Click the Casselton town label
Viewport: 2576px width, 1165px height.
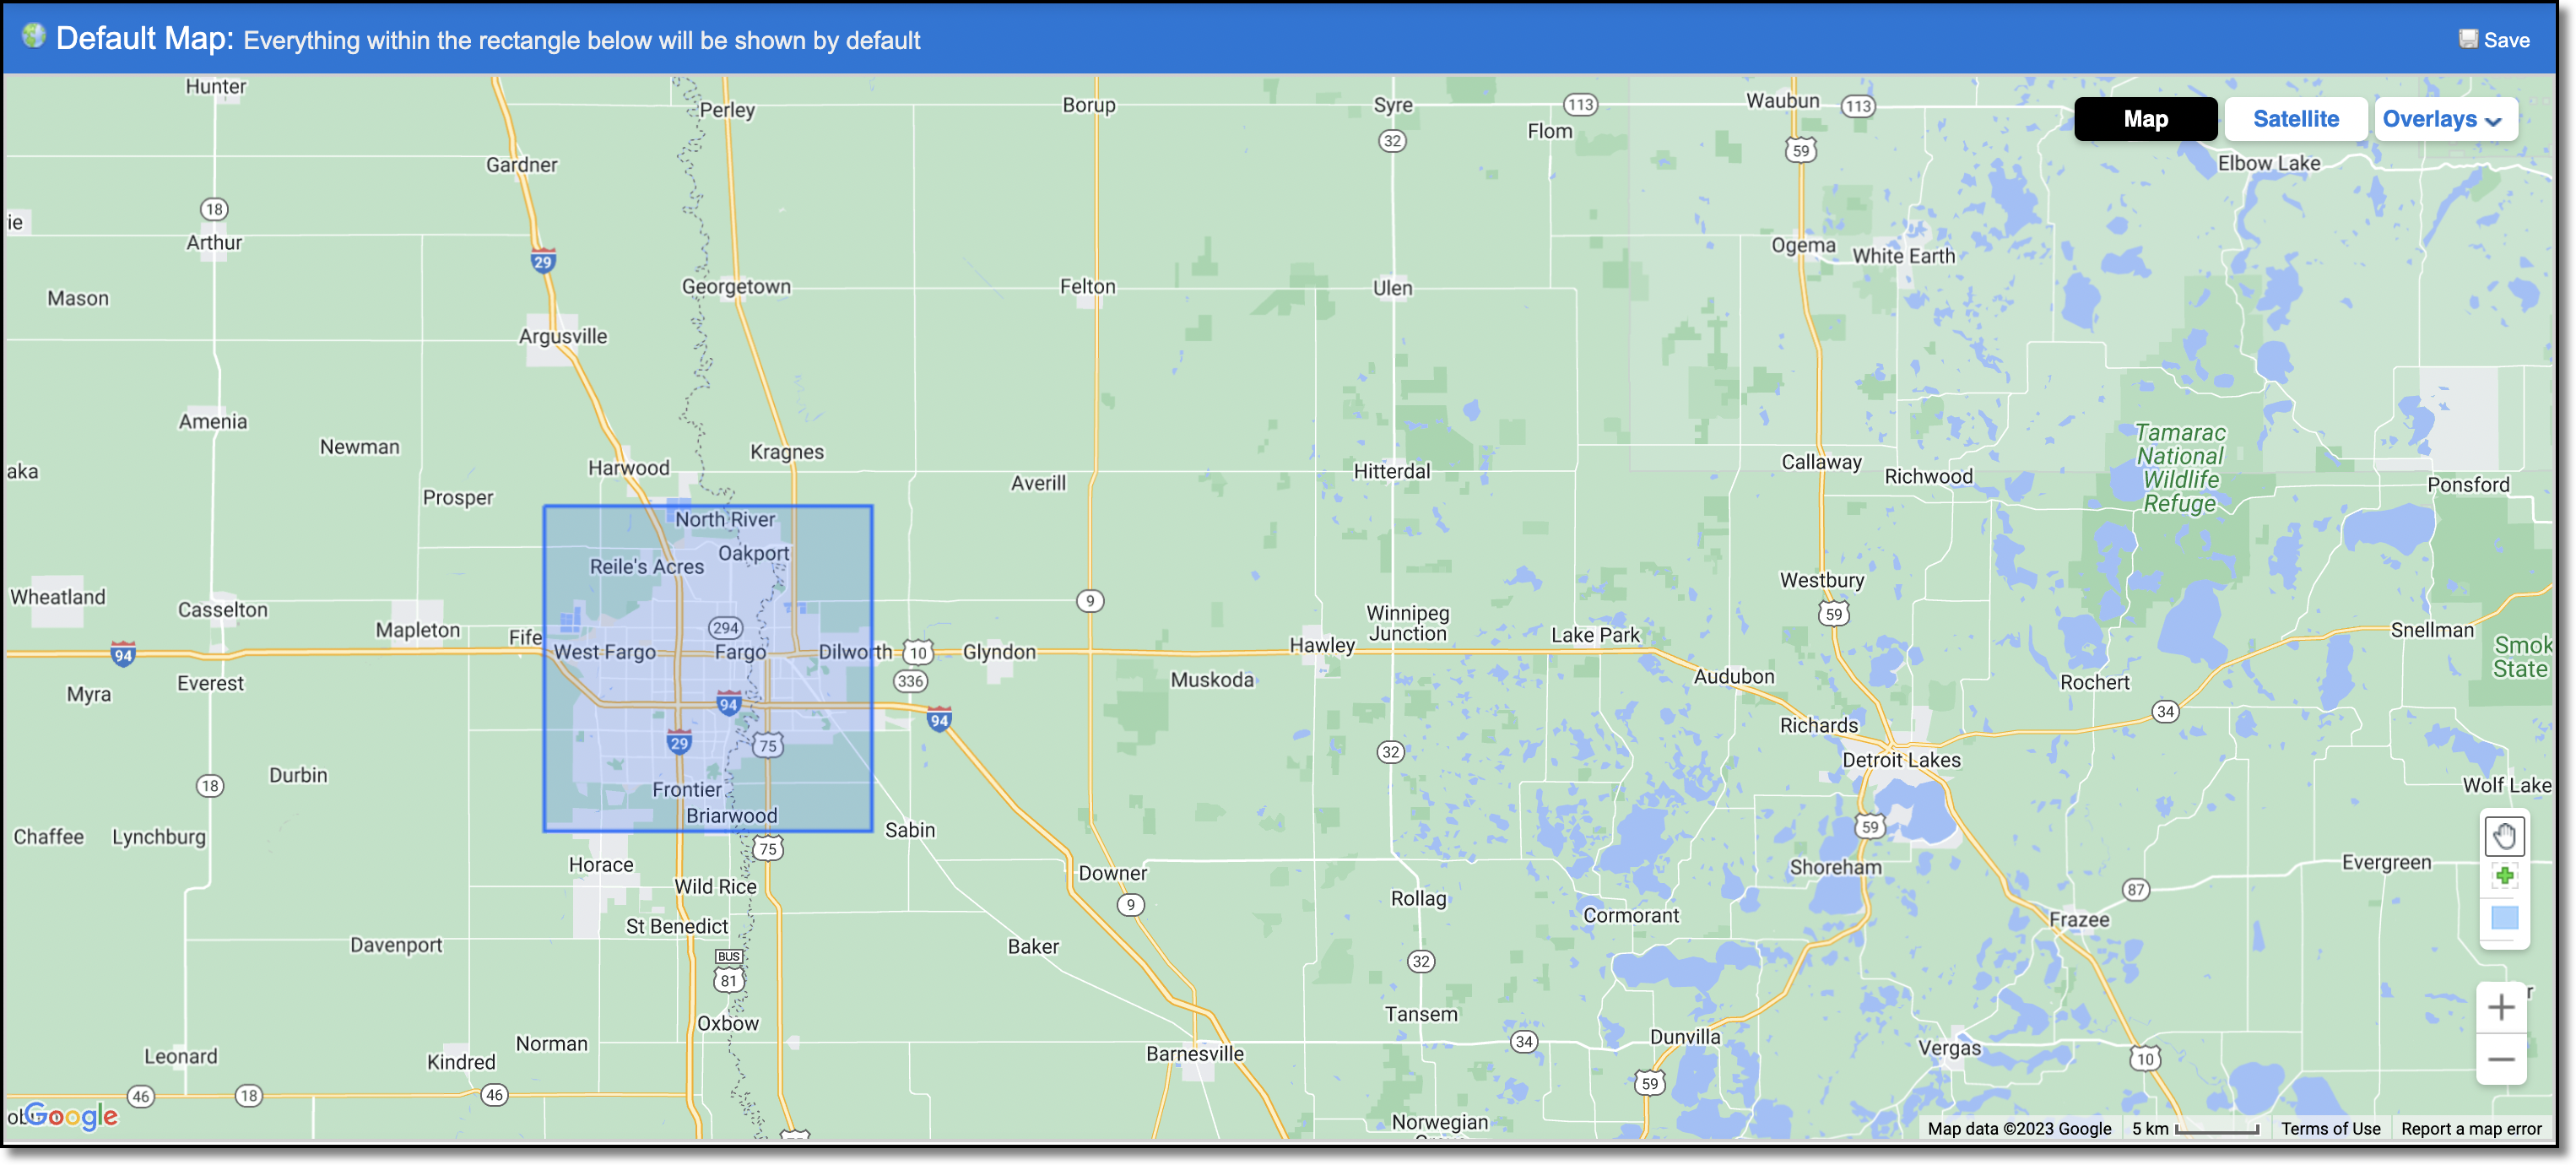[222, 610]
